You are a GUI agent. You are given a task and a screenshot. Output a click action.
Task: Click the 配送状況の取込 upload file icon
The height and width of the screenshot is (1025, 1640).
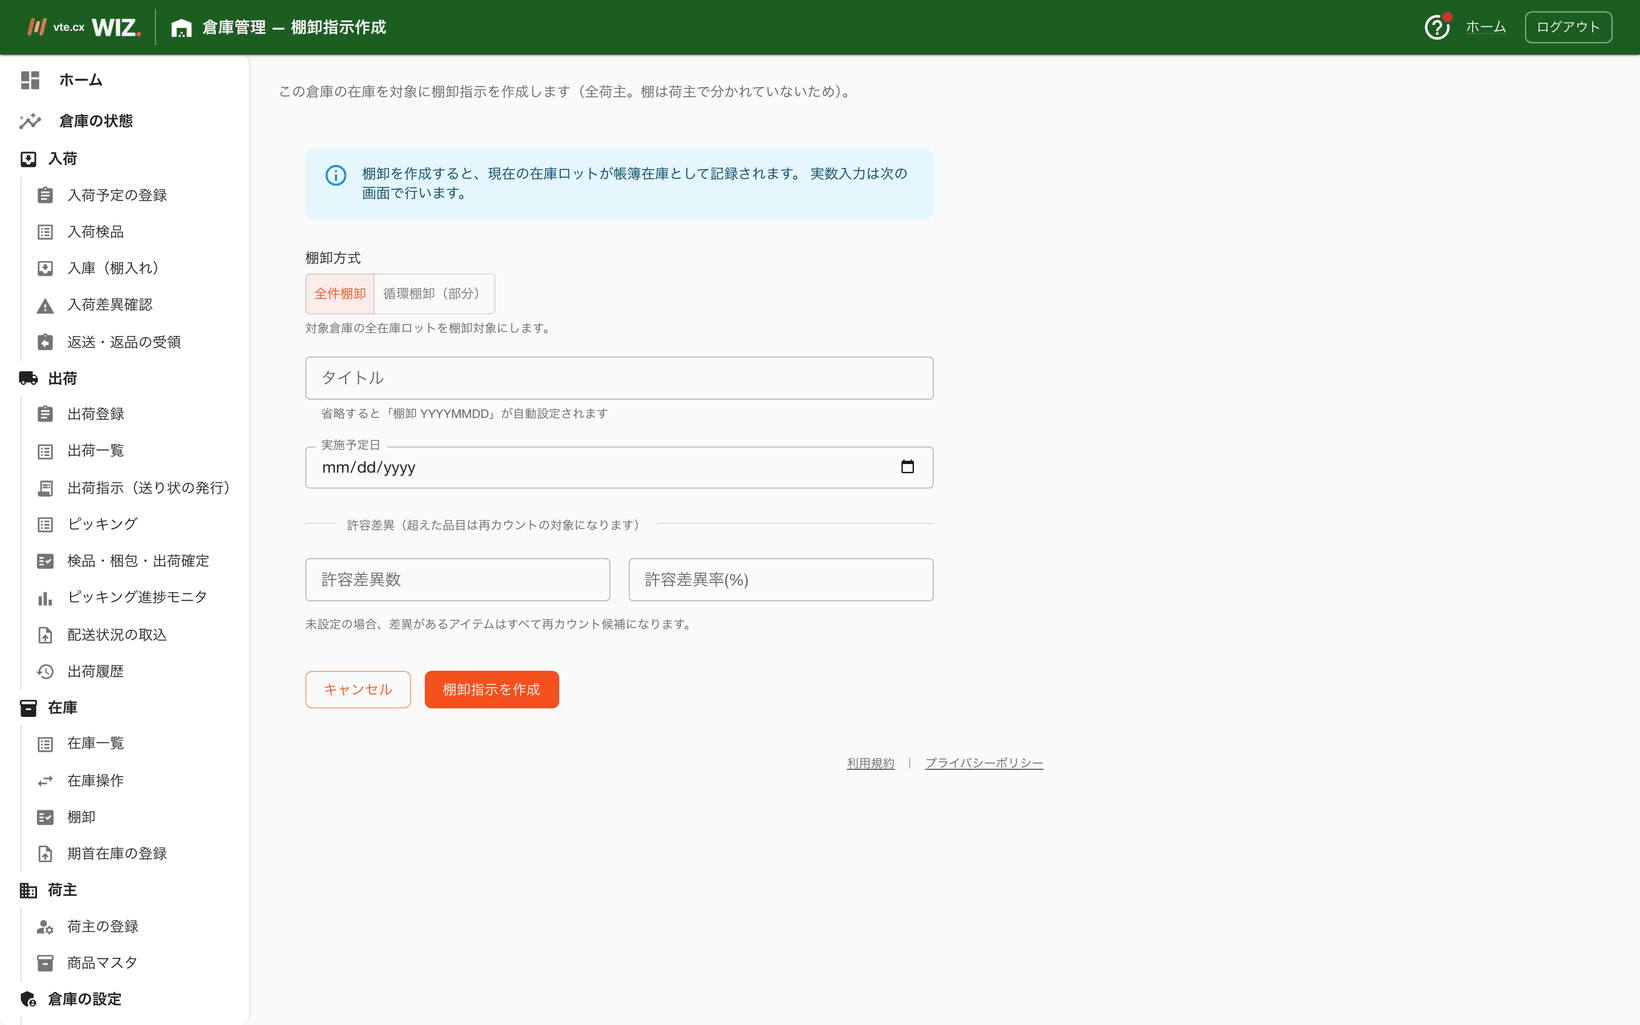click(x=45, y=635)
